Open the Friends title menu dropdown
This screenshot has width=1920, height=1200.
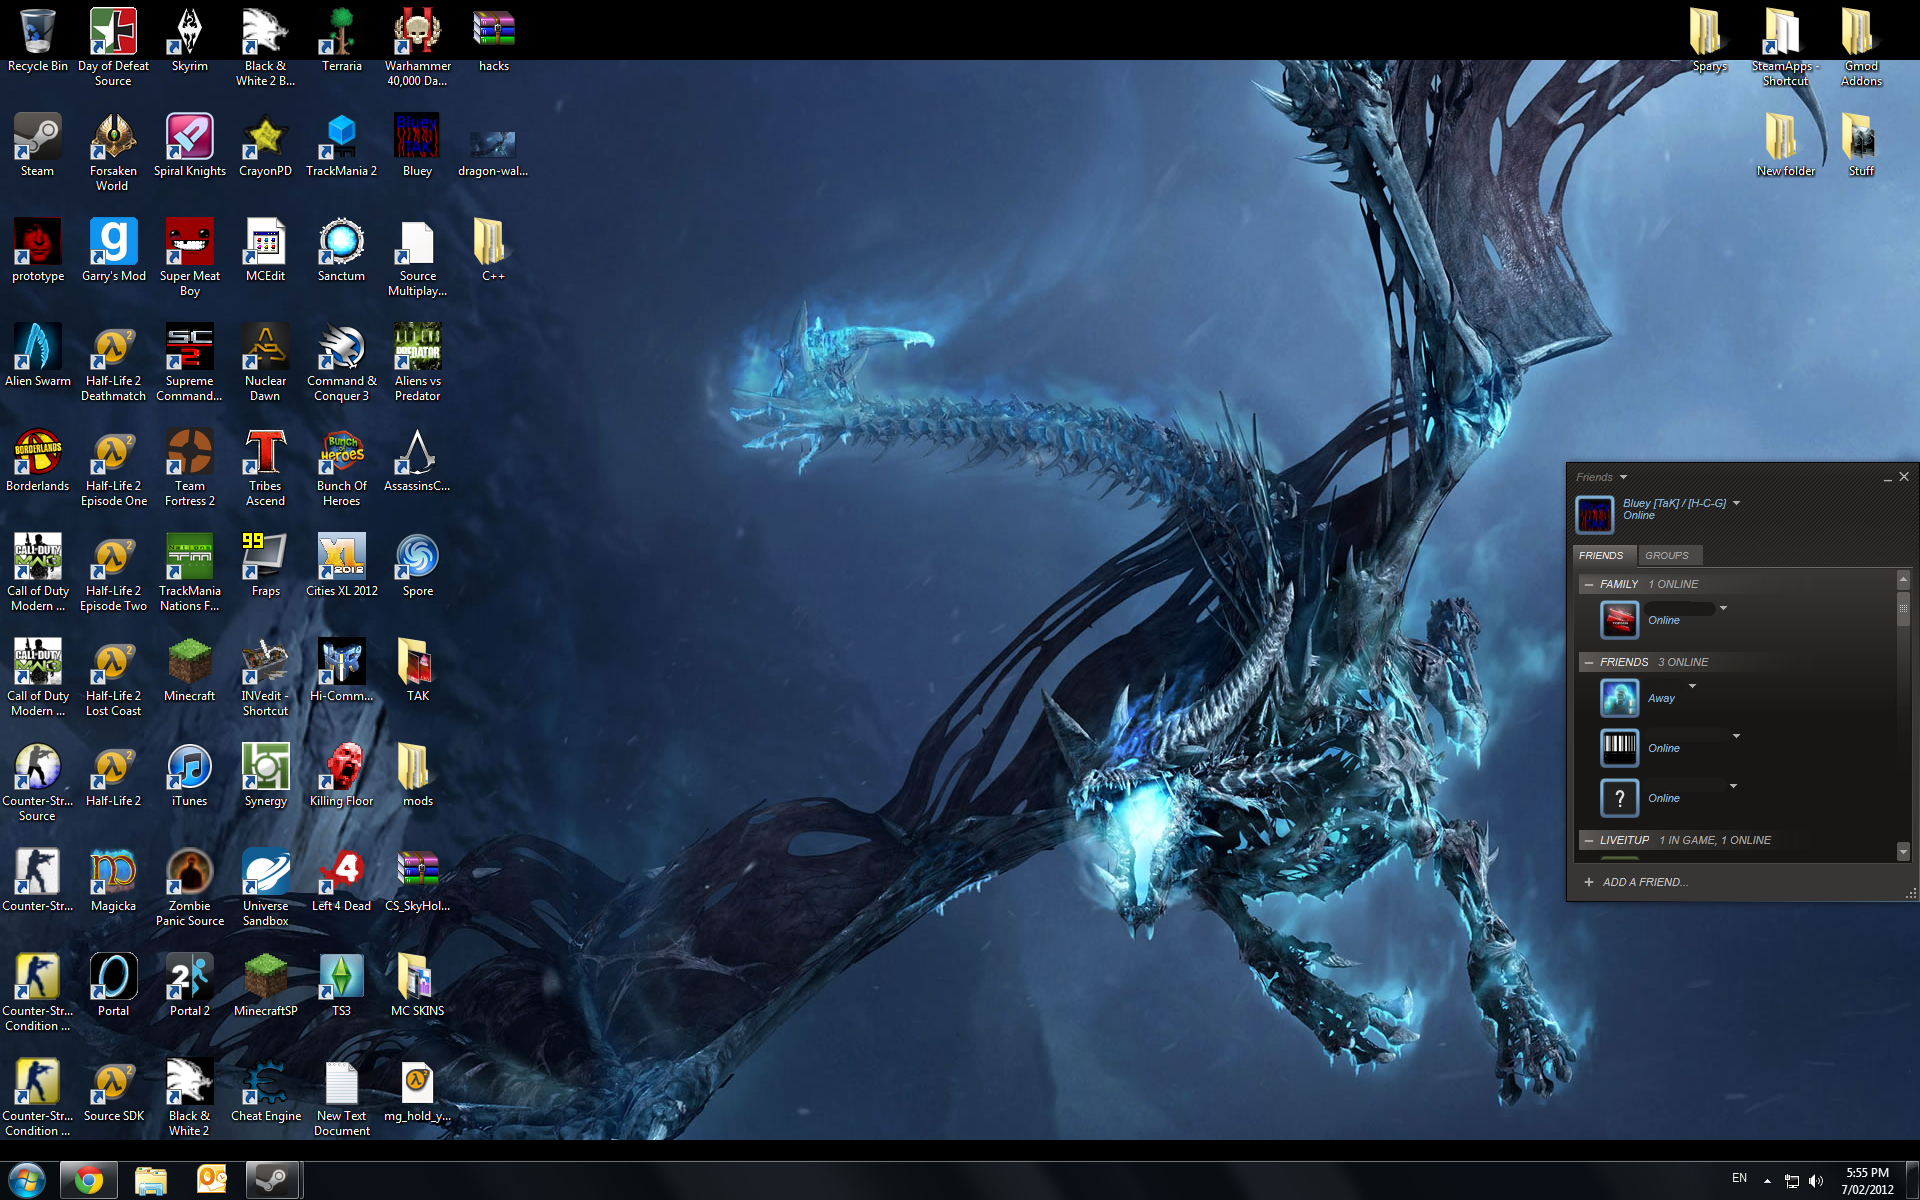click(x=1623, y=477)
